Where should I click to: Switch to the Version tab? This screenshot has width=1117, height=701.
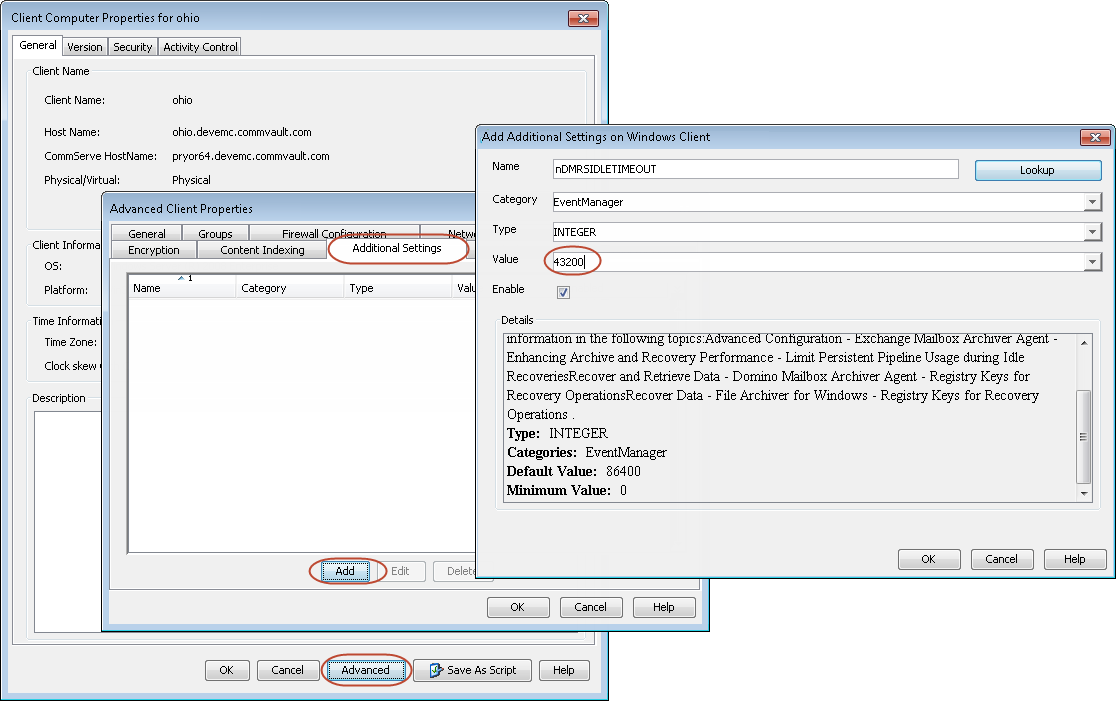click(85, 47)
